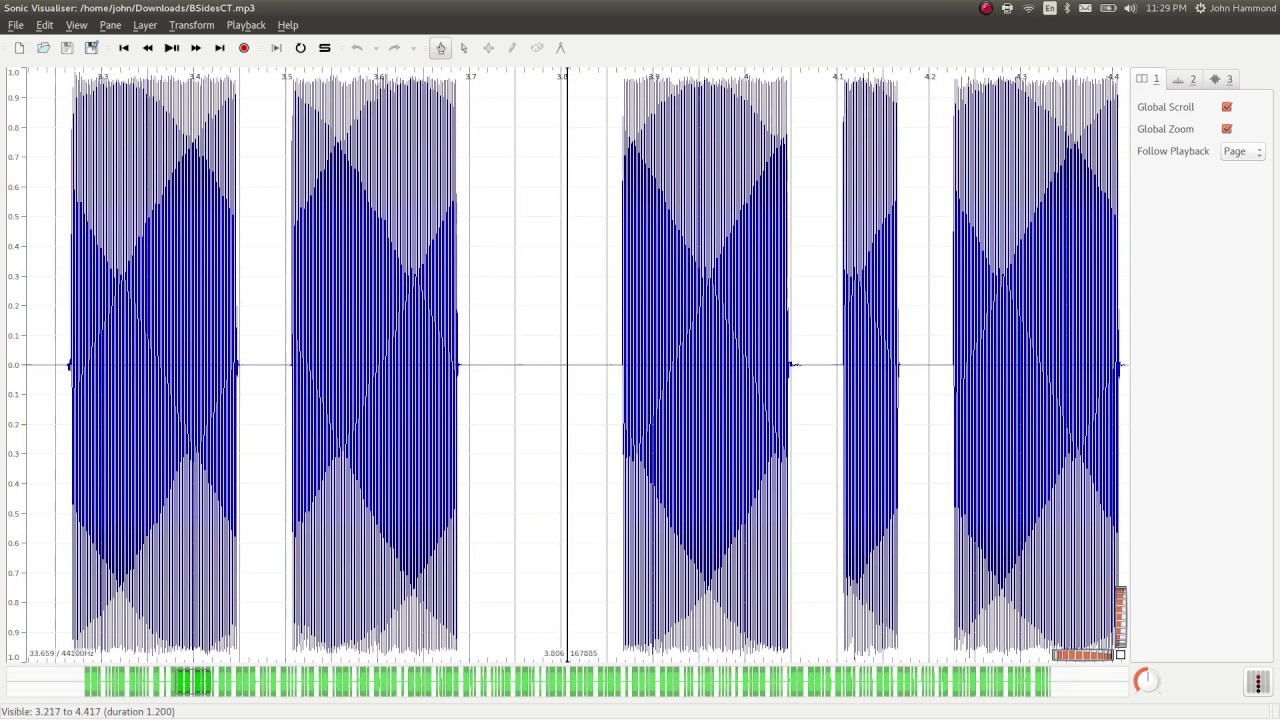
Task: Open the View menu
Action: coord(76,25)
